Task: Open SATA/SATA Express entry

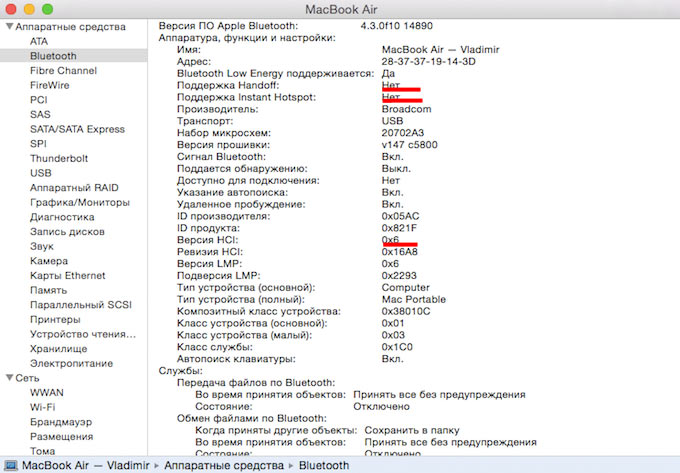Action: [x=77, y=129]
